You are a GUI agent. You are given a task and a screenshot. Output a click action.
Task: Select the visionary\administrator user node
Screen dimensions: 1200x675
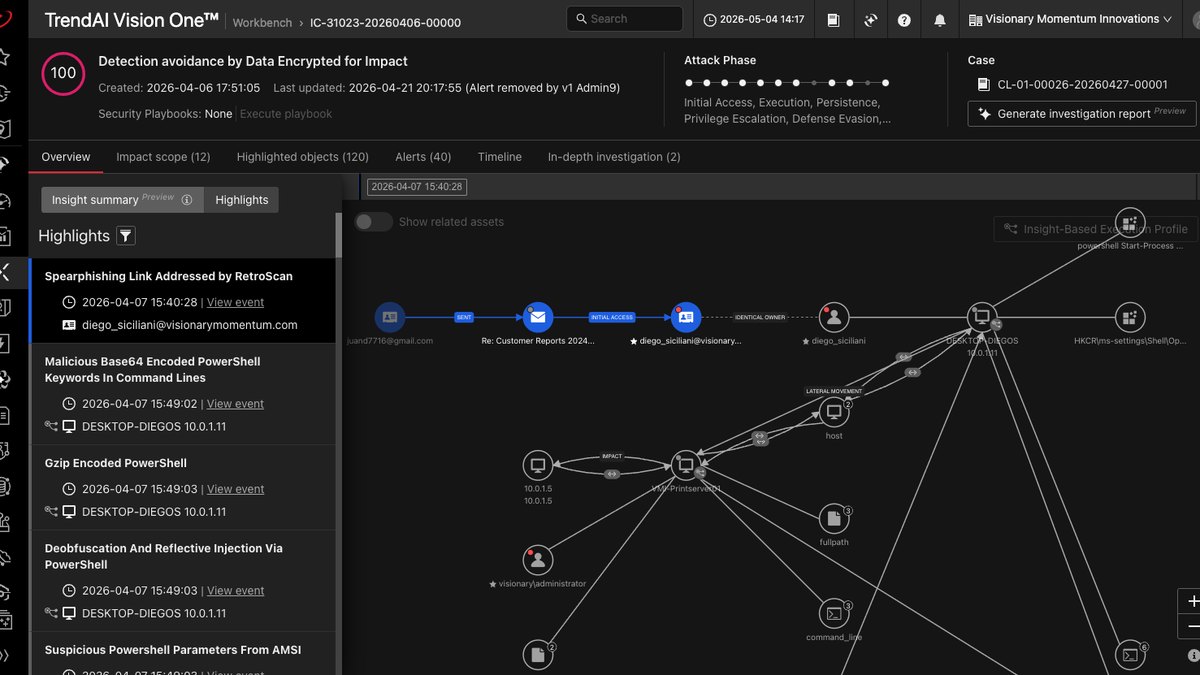pyautogui.click(x=538, y=560)
